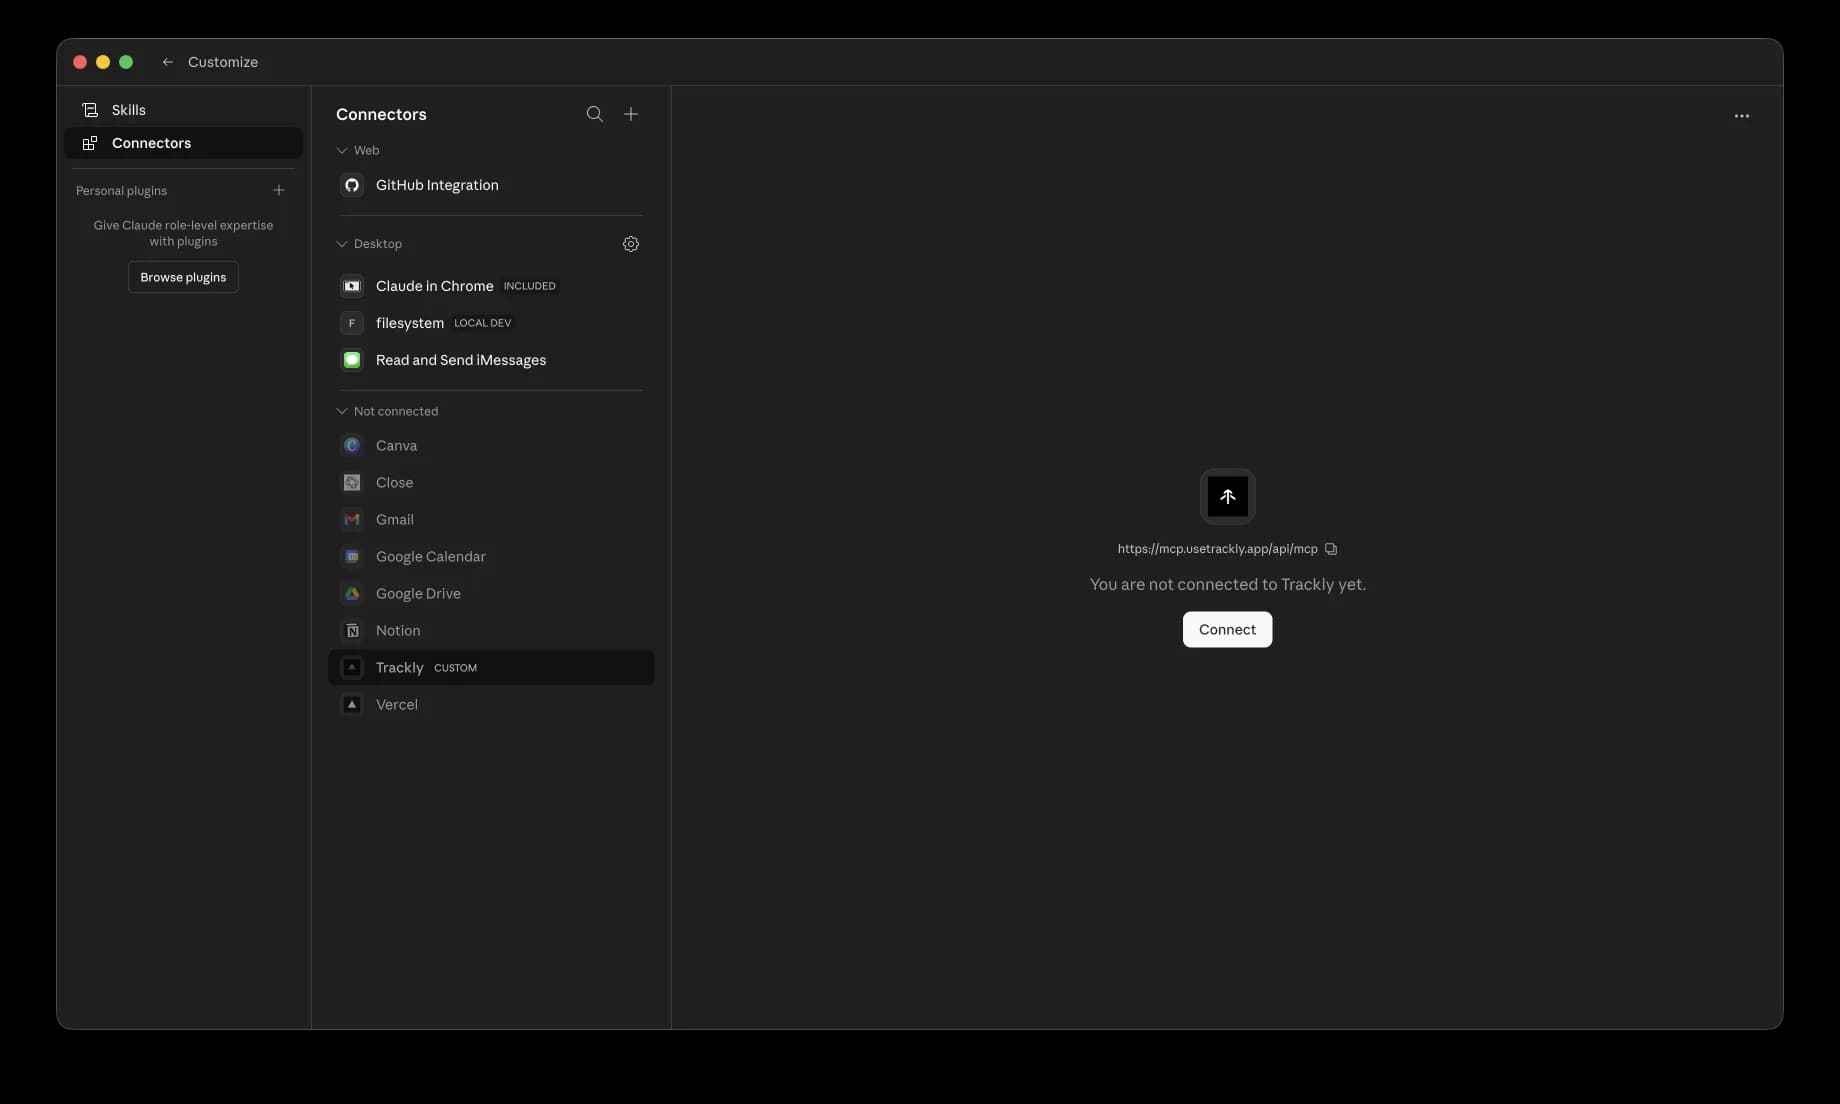Select the Notion connector icon

(351, 630)
